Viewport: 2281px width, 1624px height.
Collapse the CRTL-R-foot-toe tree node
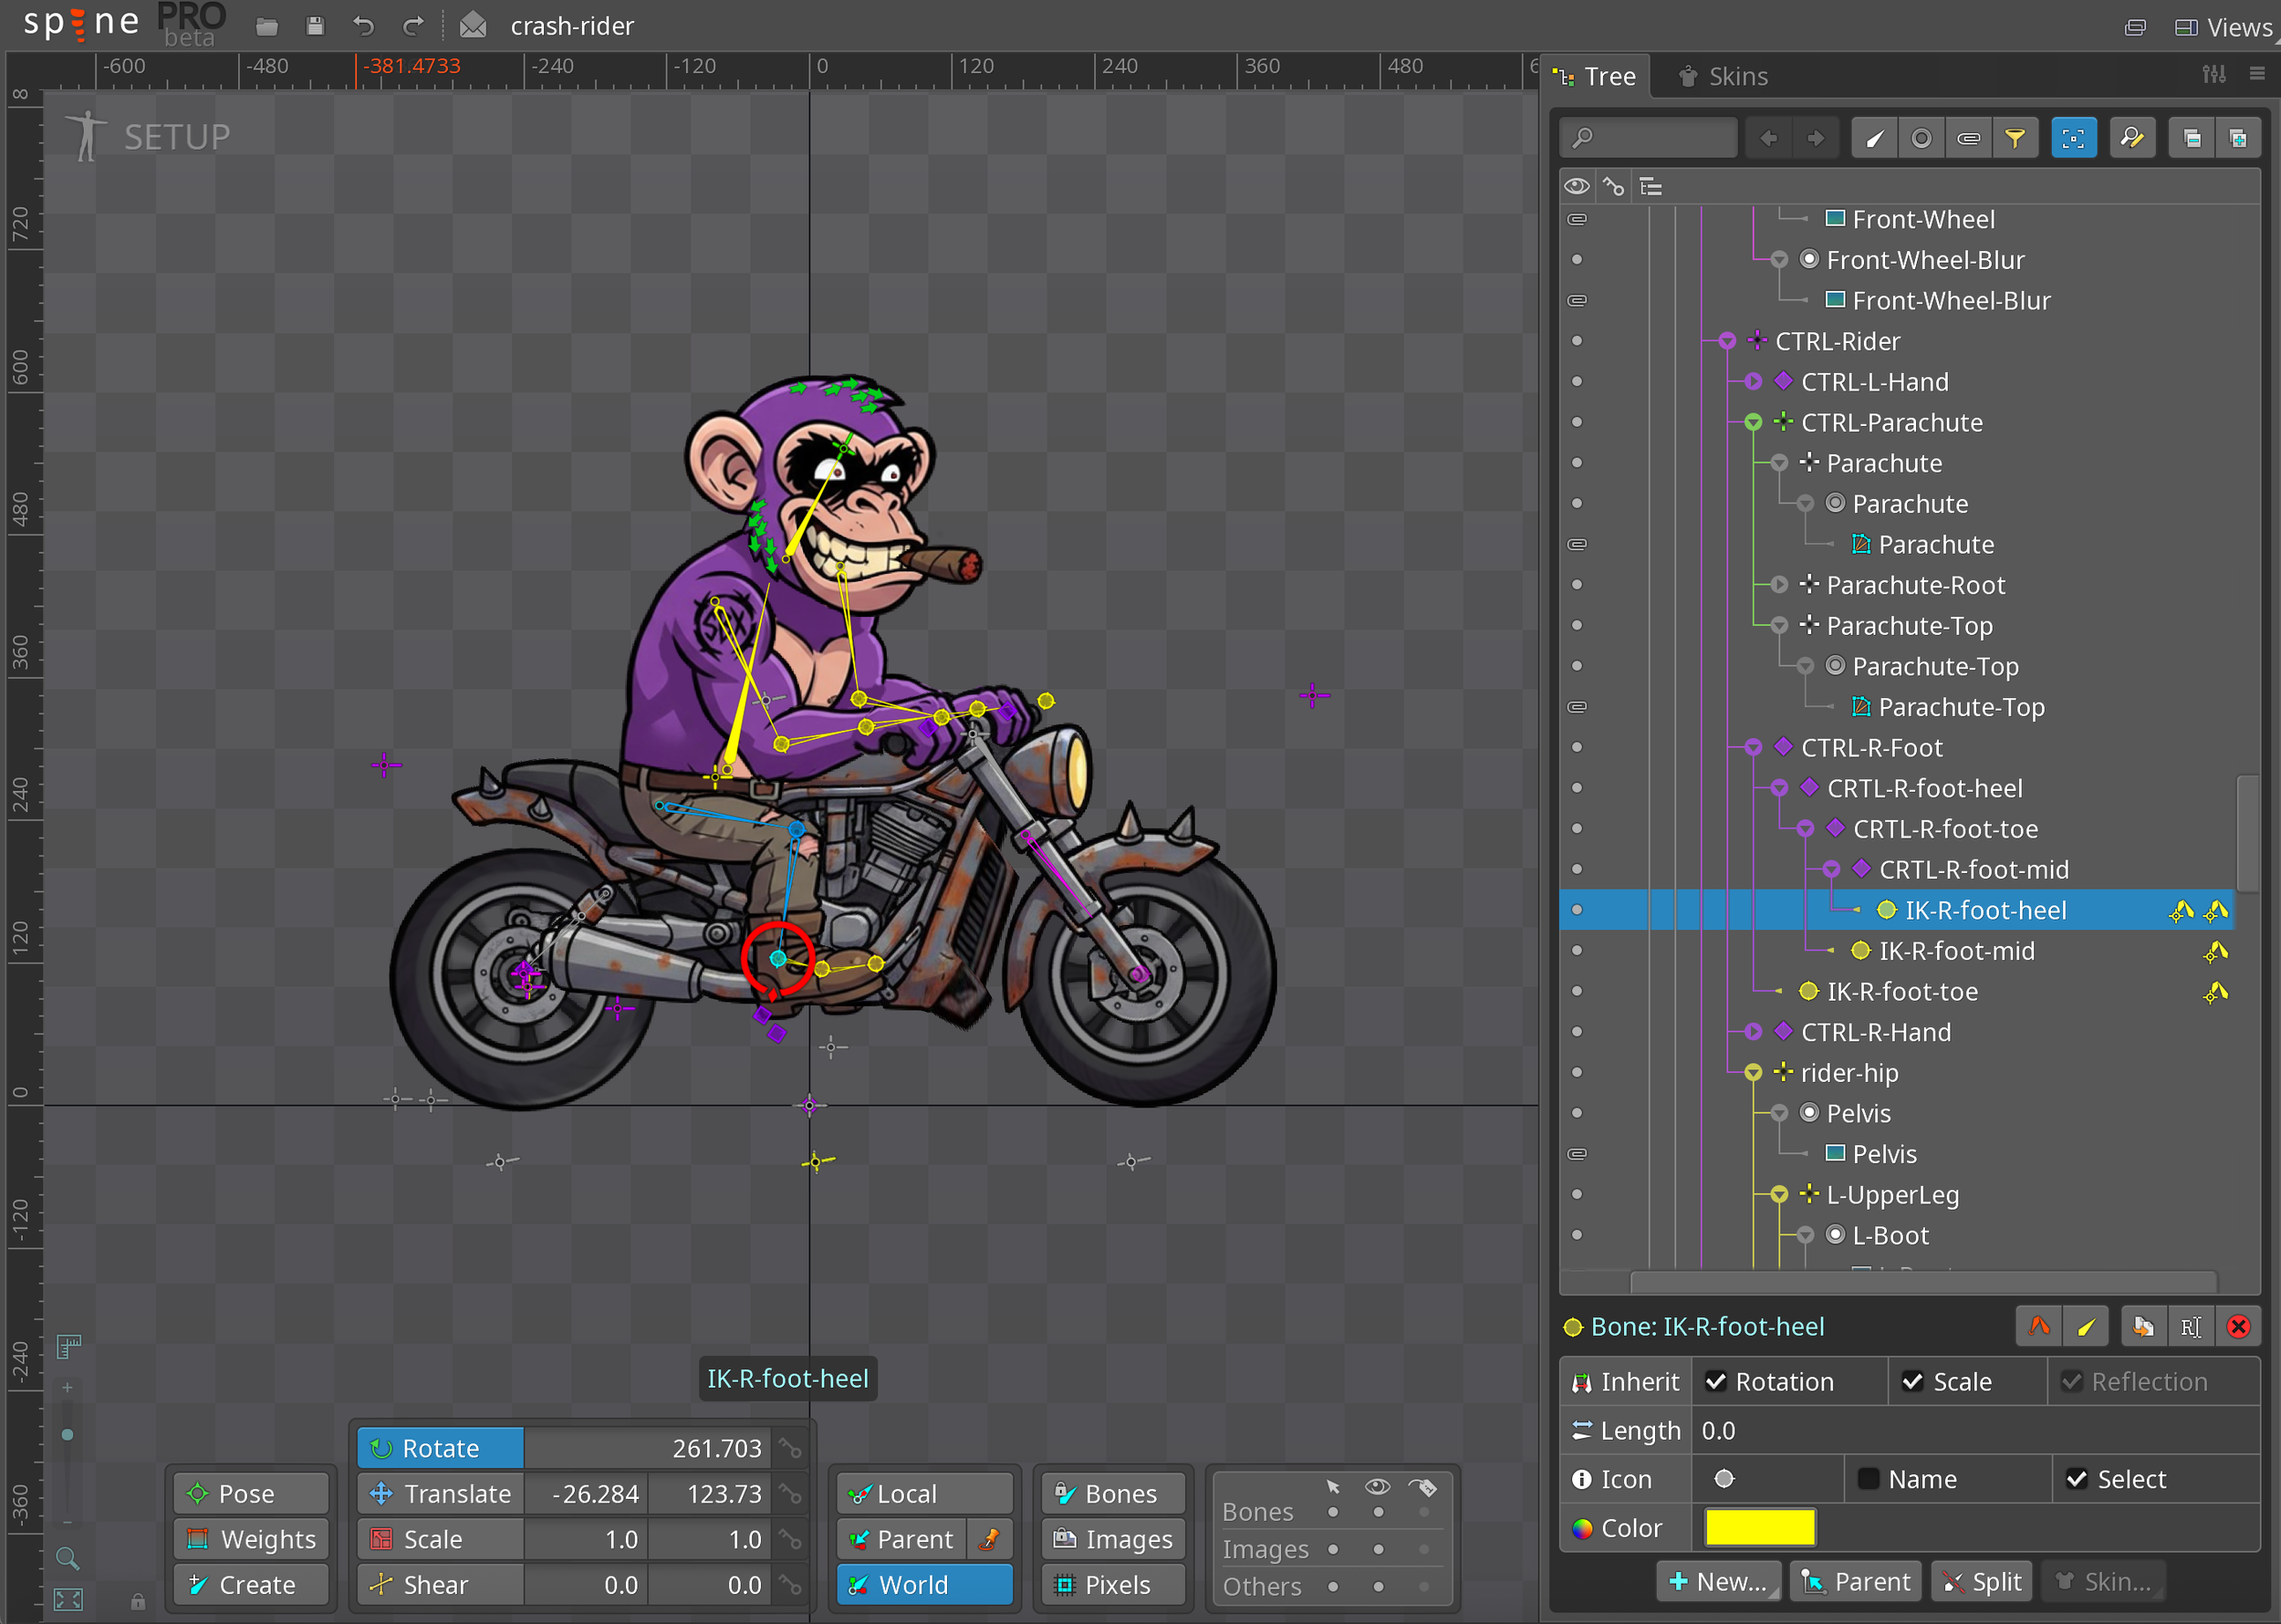[x=1805, y=829]
